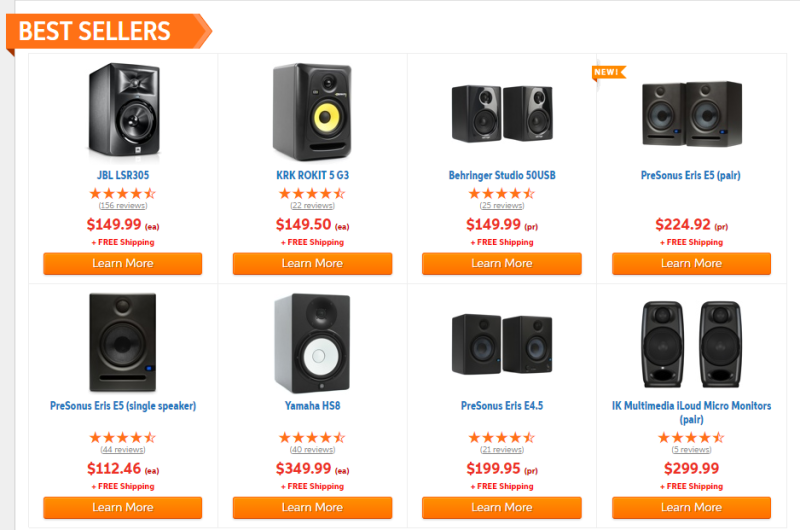
Task: Click Learn More for PreSonus Eris E4.5
Action: [x=502, y=508]
